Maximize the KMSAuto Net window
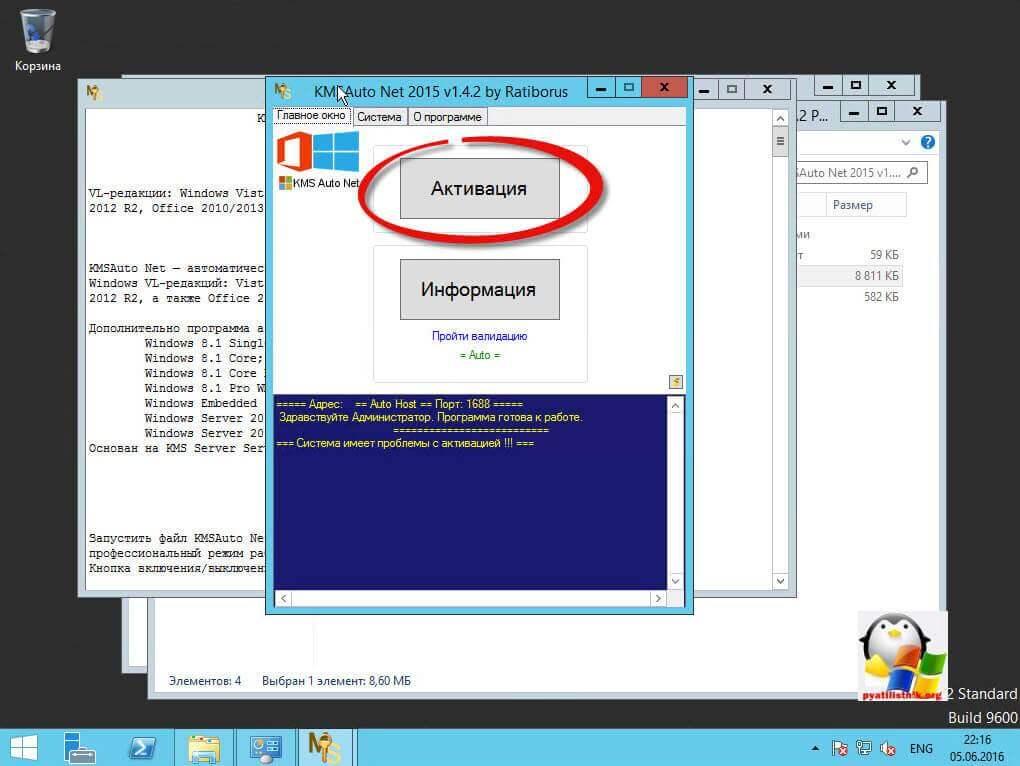Image resolution: width=1020 pixels, height=766 pixels. pyautogui.click(x=628, y=87)
